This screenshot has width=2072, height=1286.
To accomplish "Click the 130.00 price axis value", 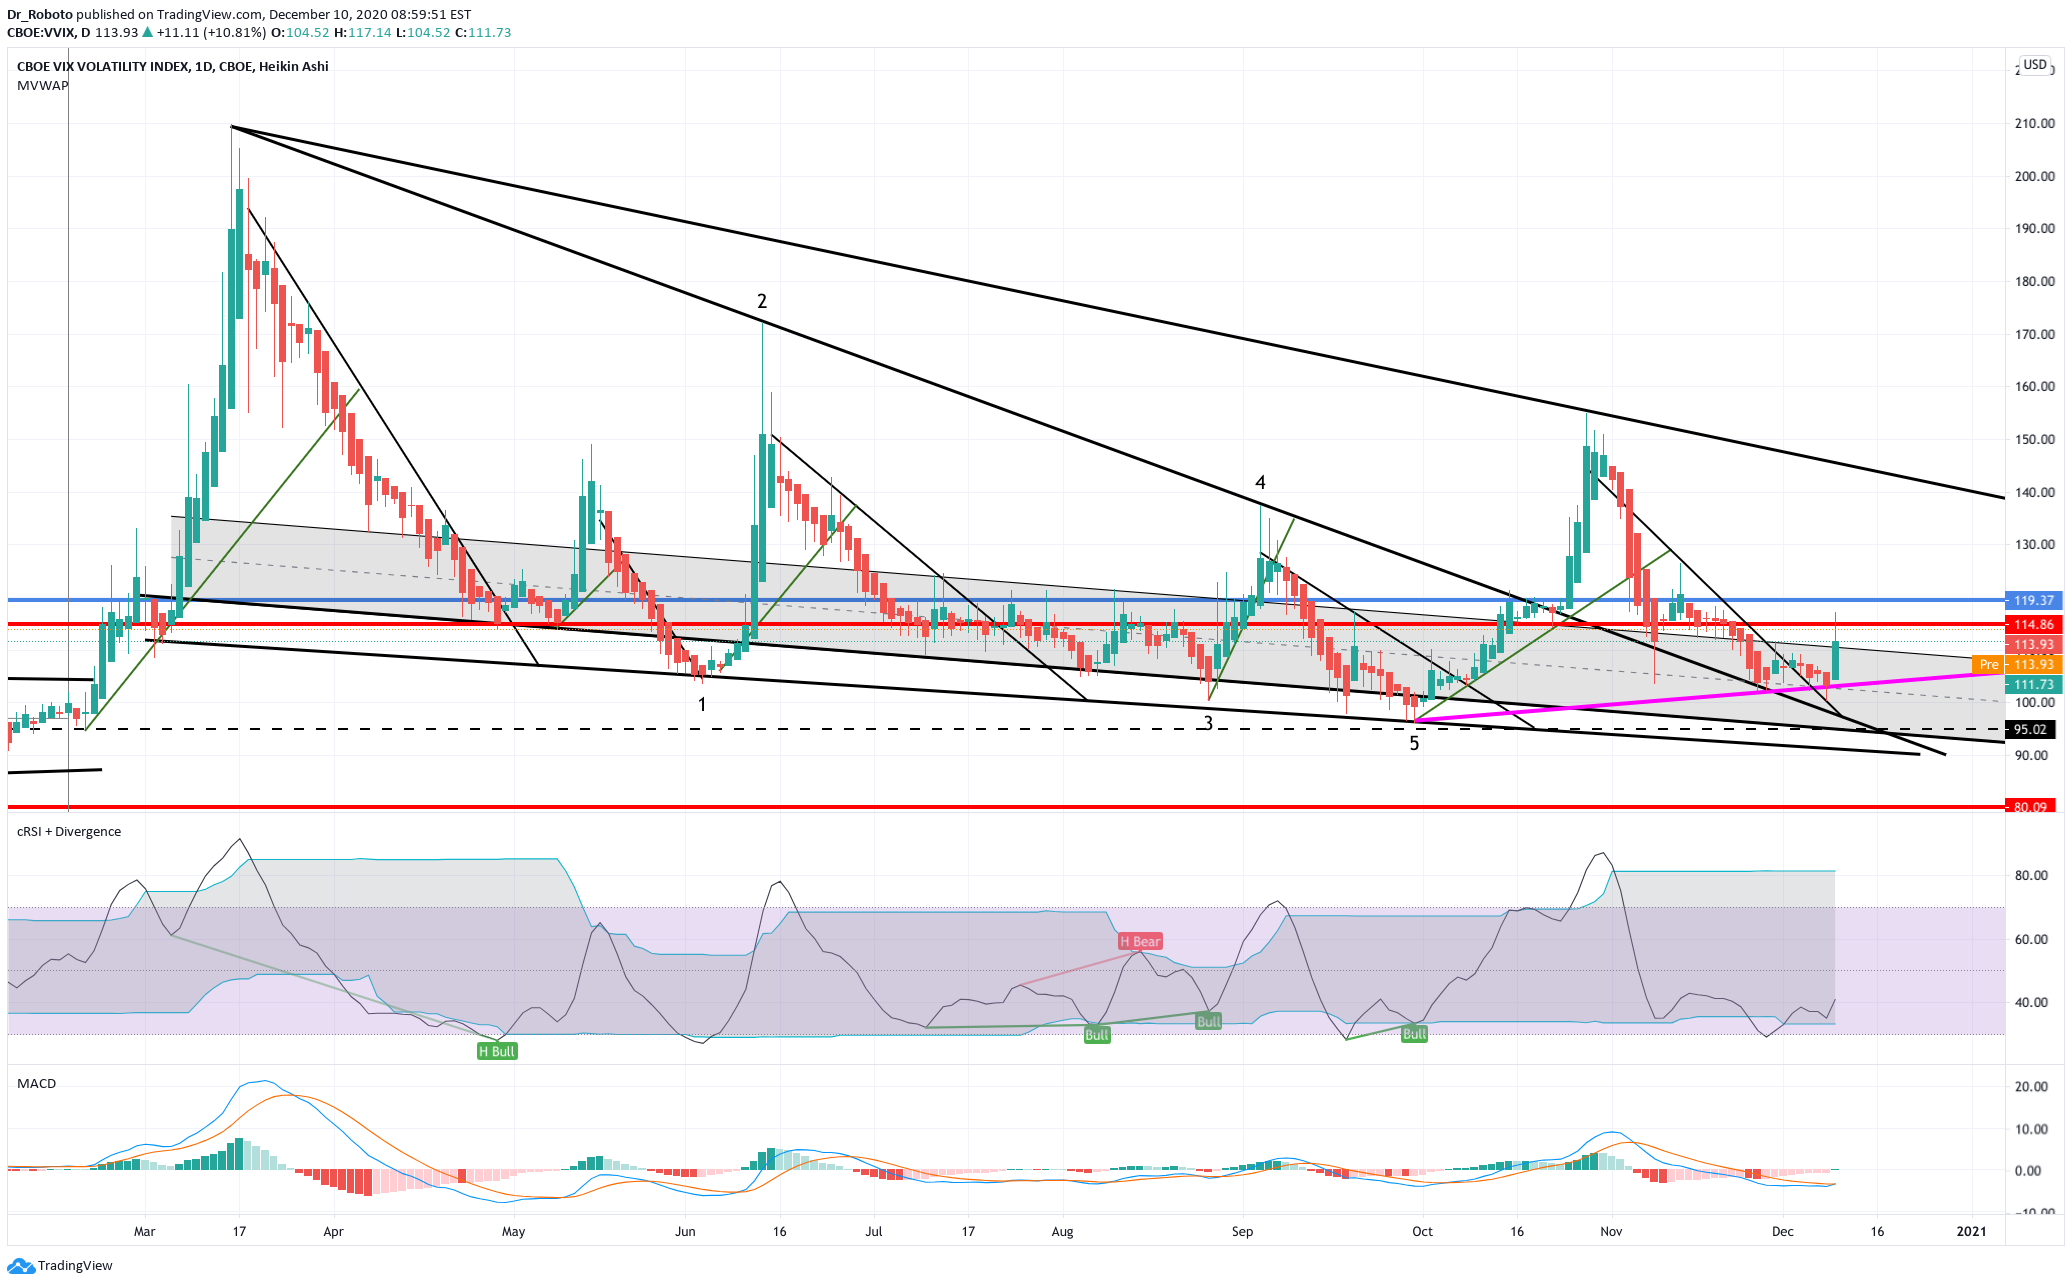I will pyautogui.click(x=2035, y=545).
